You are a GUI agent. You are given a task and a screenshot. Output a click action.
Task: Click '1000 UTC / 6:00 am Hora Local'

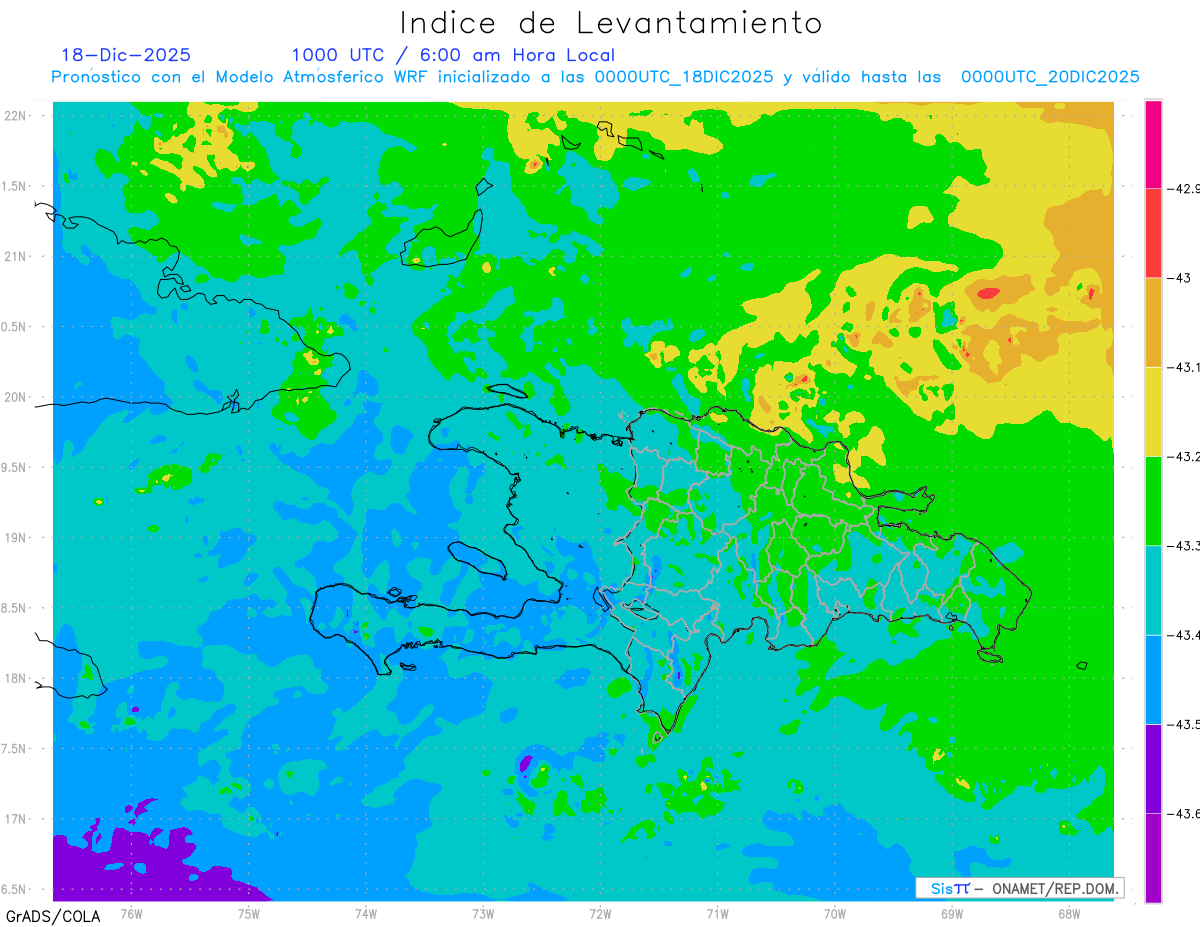coord(453,55)
